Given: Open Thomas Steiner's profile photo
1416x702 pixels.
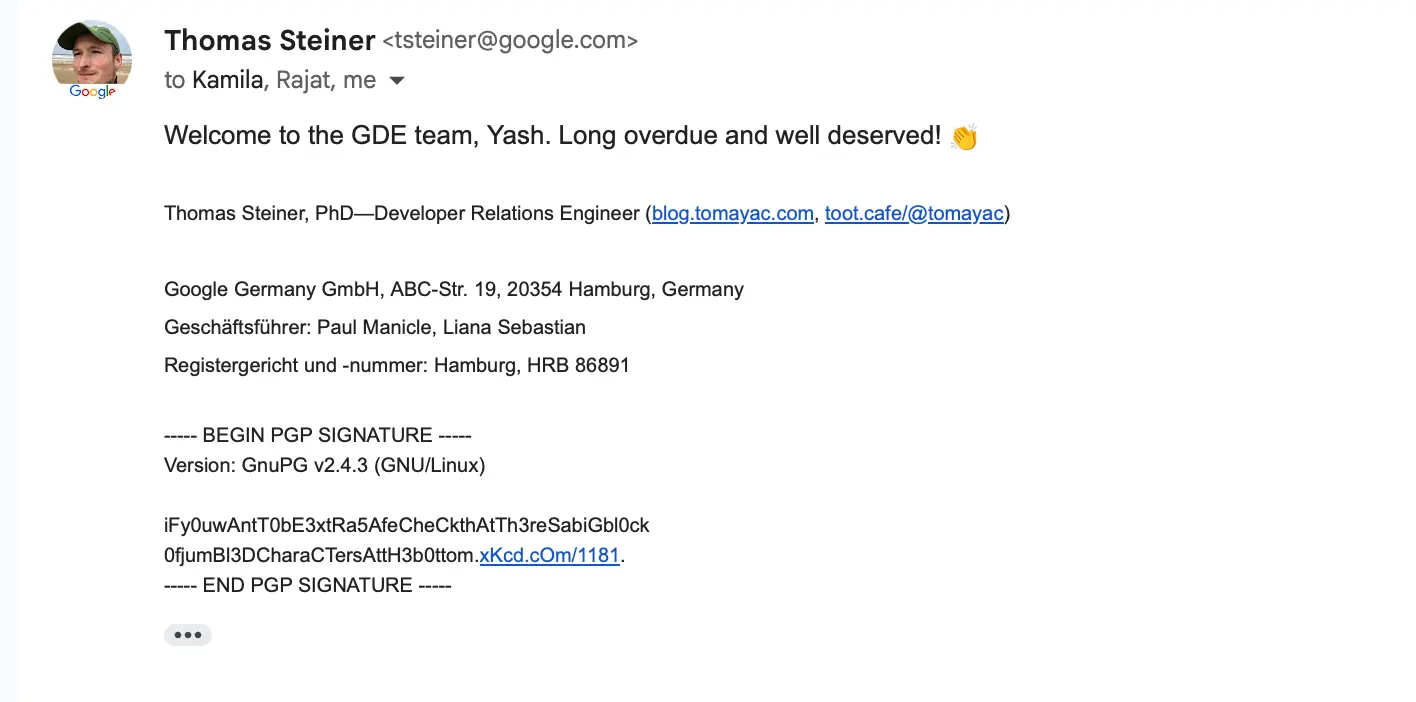Looking at the screenshot, I should pyautogui.click(x=92, y=55).
